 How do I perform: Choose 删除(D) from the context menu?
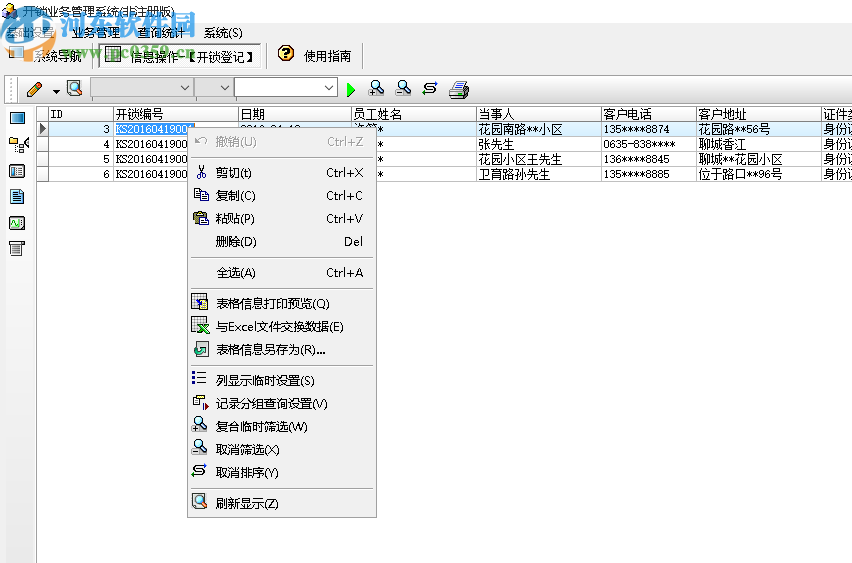pyautogui.click(x=282, y=241)
